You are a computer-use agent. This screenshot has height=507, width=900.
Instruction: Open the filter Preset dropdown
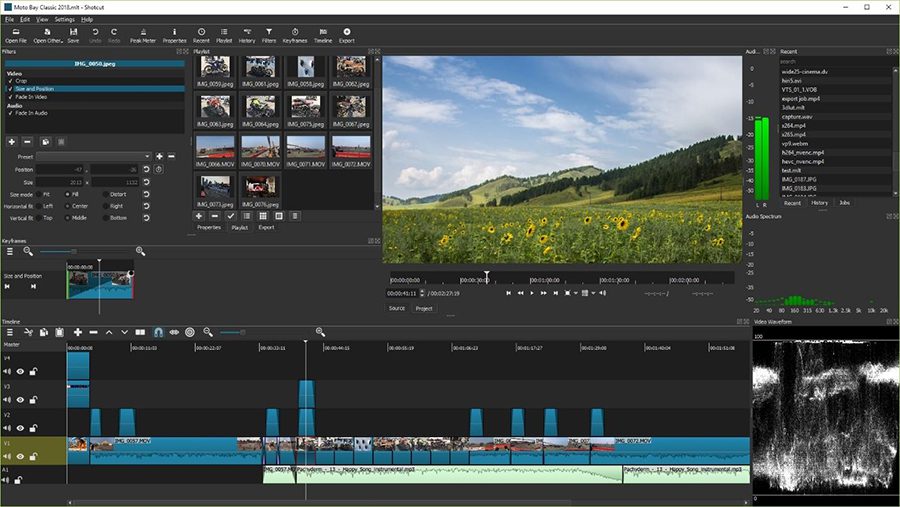point(94,156)
